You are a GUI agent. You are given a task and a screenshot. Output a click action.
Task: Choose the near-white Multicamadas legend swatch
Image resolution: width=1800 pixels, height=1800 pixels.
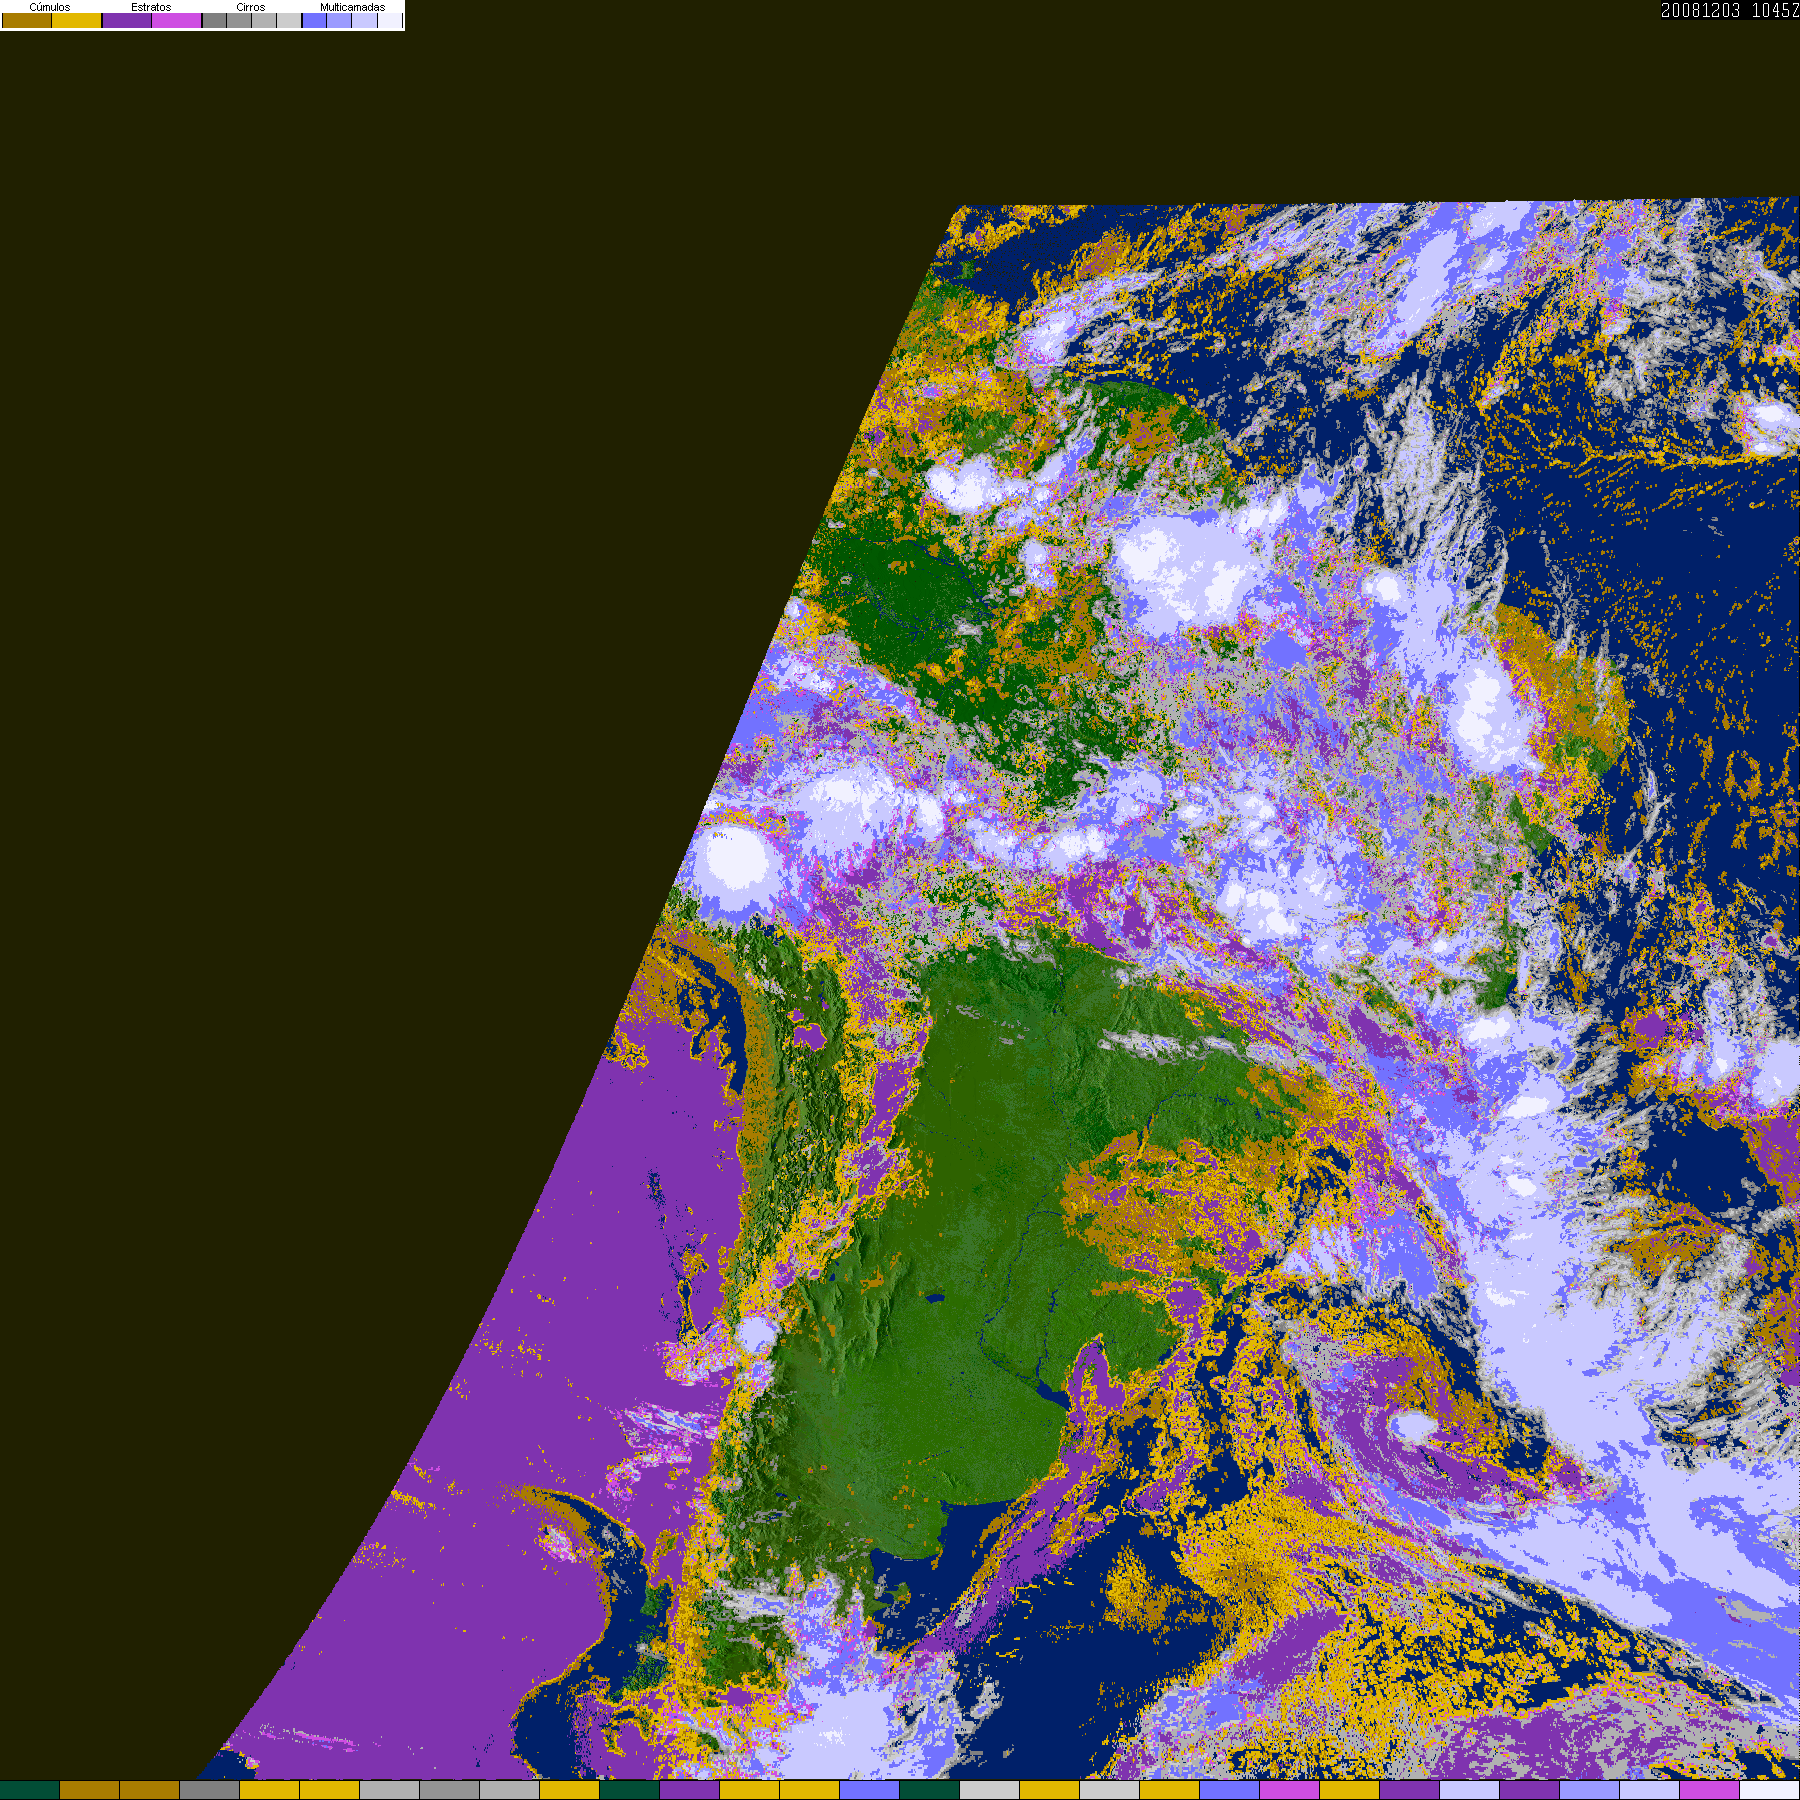click(x=390, y=20)
